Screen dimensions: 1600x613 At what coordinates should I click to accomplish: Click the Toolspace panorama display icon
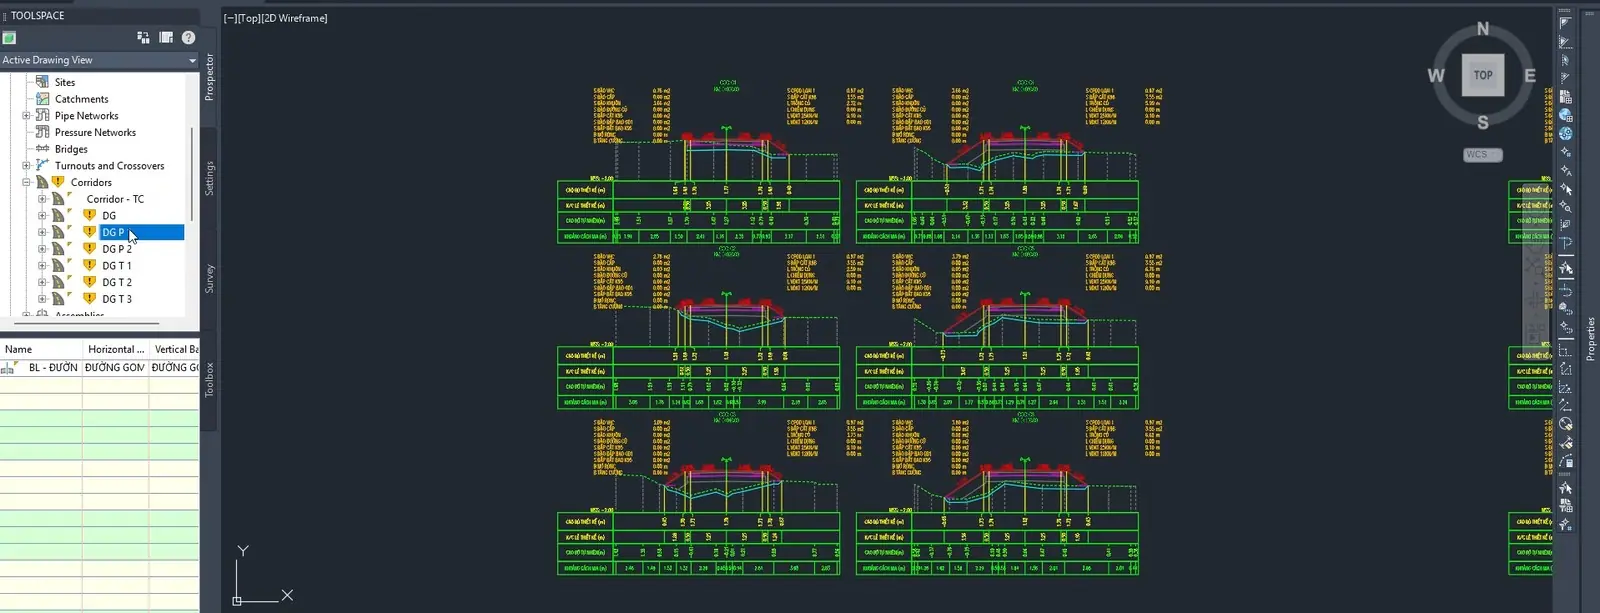click(x=143, y=38)
